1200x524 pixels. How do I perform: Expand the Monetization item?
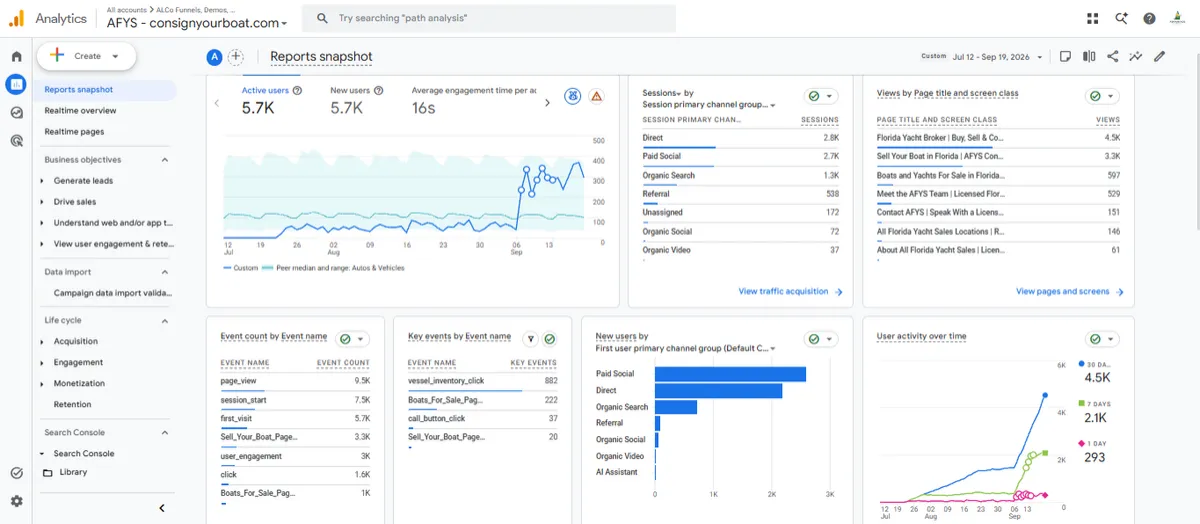coord(42,384)
